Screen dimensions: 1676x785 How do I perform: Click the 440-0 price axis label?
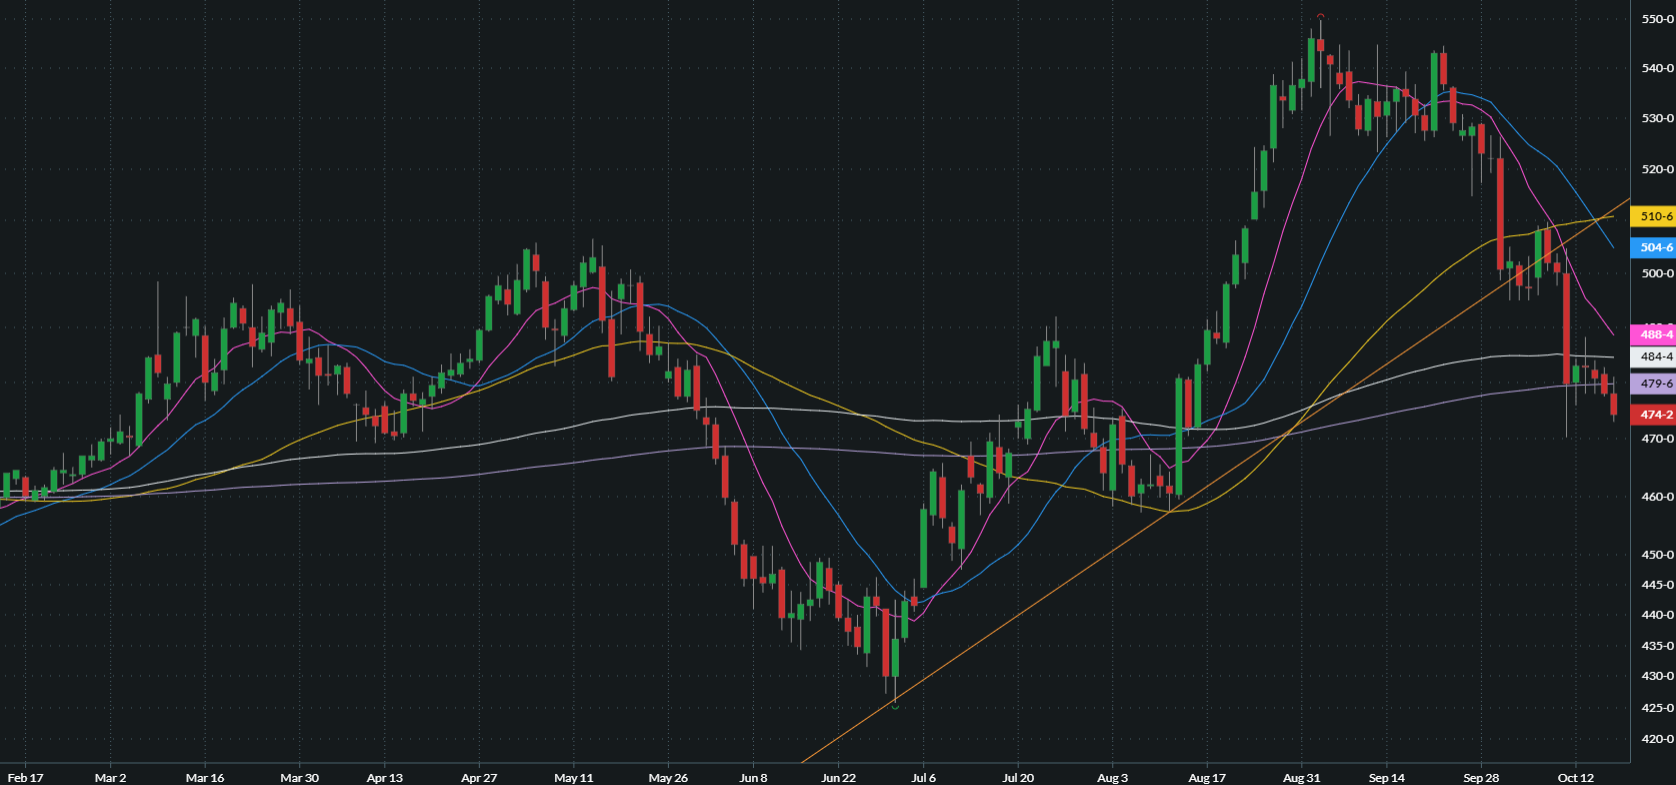coord(1657,615)
